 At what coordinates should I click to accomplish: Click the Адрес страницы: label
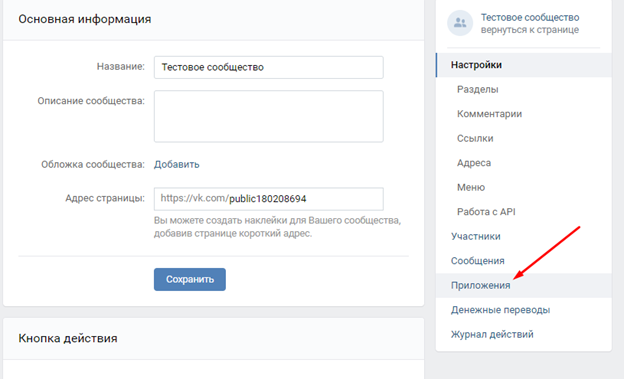pyautogui.click(x=105, y=198)
